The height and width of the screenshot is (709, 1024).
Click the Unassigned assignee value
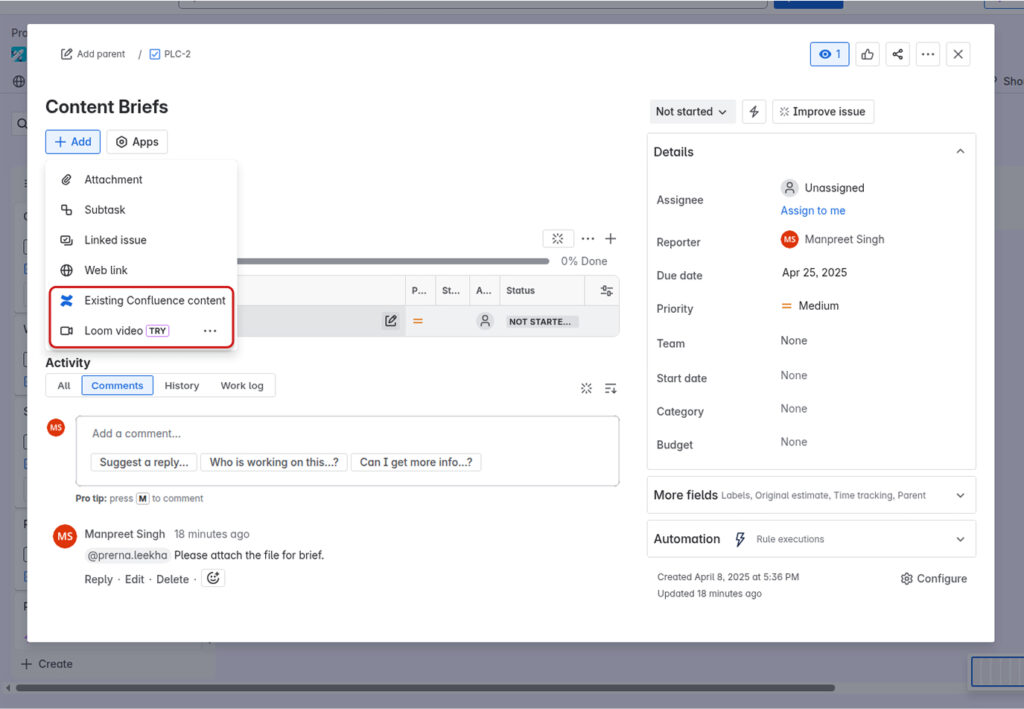(x=823, y=188)
